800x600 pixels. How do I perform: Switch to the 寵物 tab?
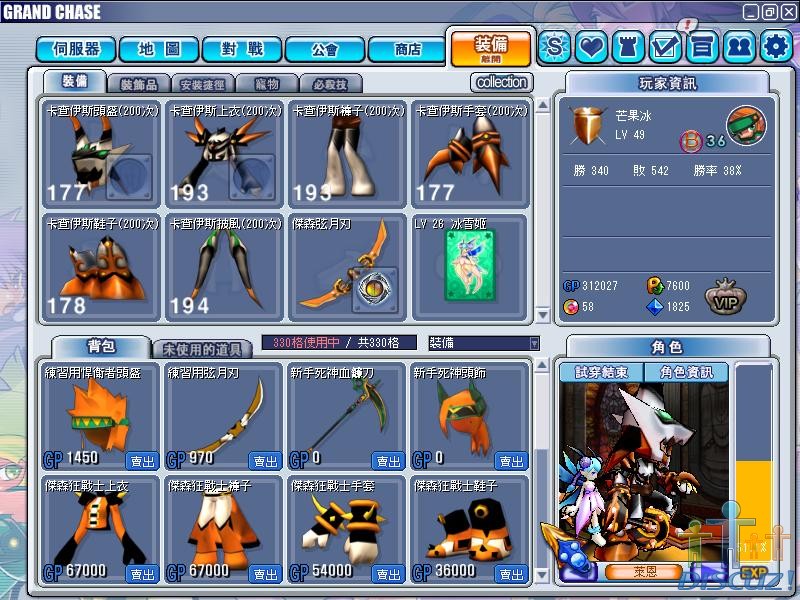pyautogui.click(x=267, y=84)
